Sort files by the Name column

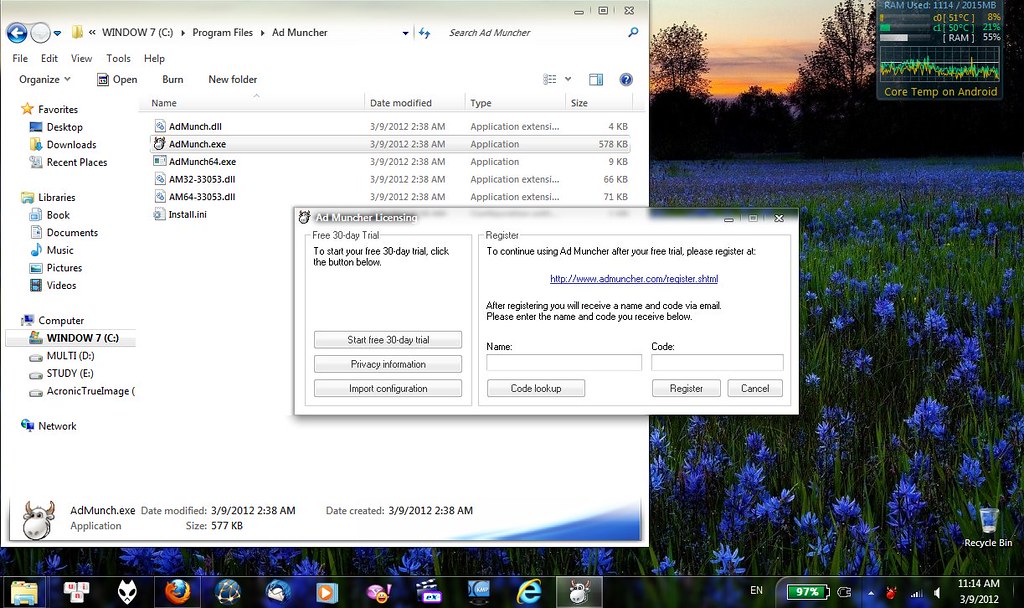(164, 103)
